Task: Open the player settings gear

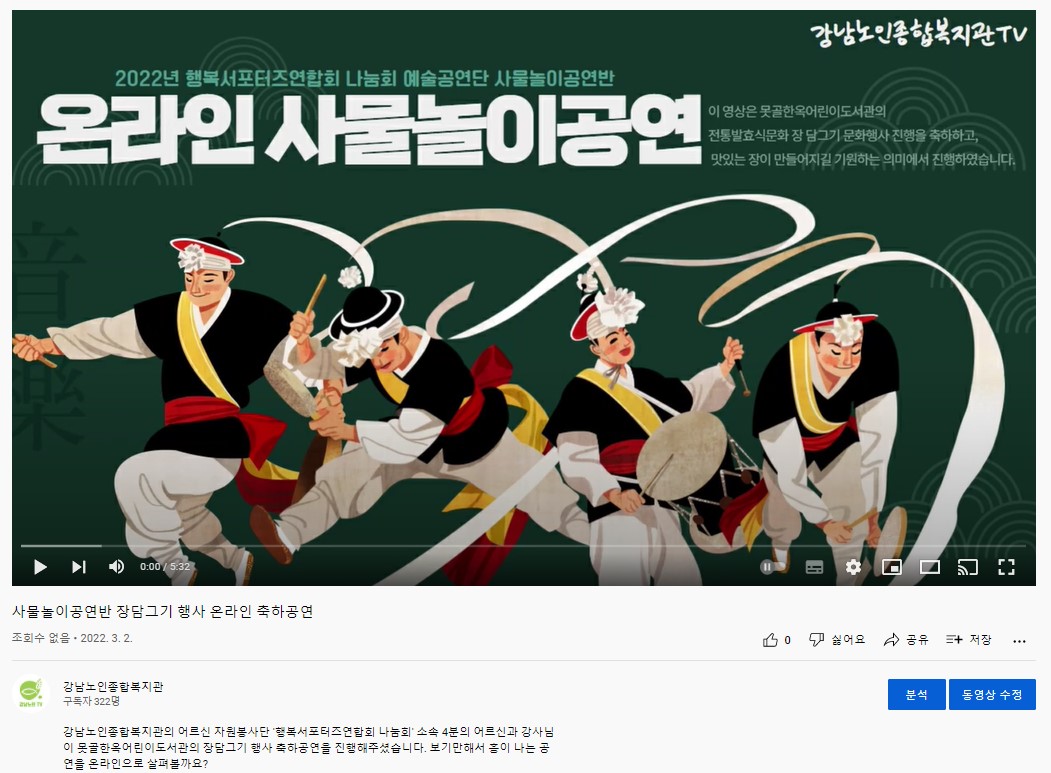Action: point(853,567)
